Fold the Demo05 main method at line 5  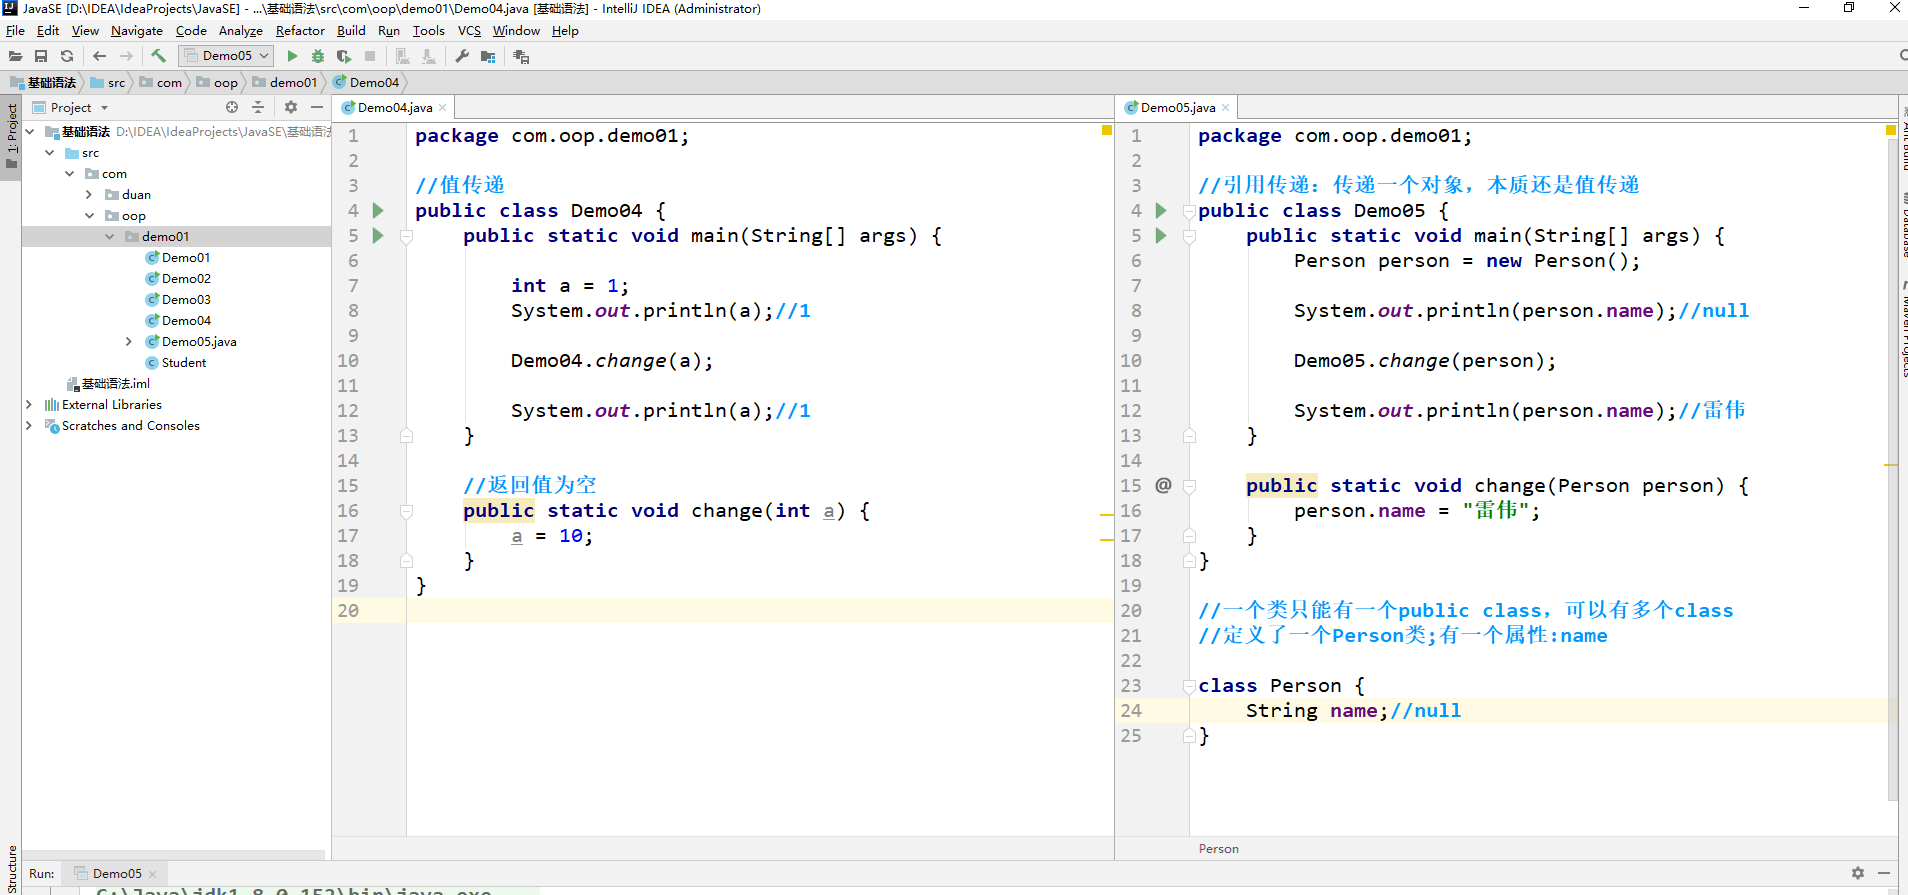(x=1190, y=236)
